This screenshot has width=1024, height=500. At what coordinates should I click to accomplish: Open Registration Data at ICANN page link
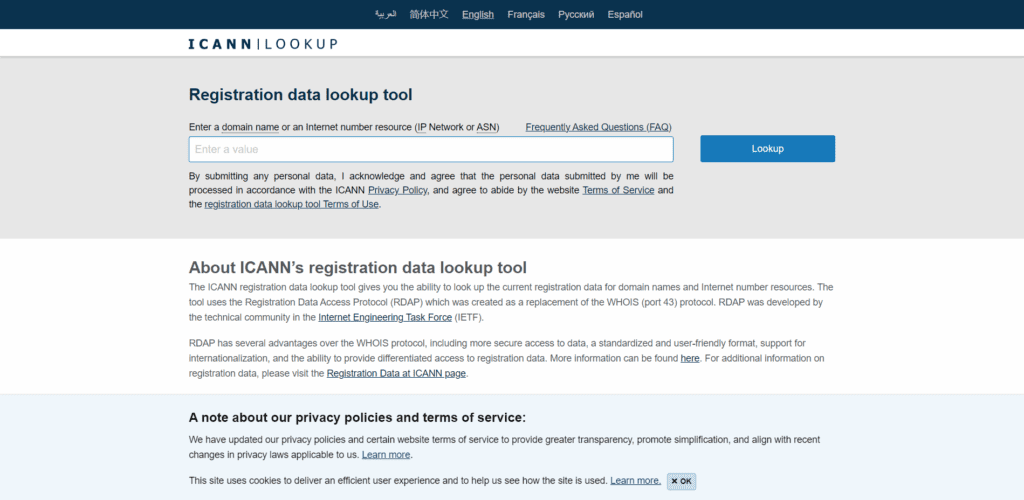396,373
